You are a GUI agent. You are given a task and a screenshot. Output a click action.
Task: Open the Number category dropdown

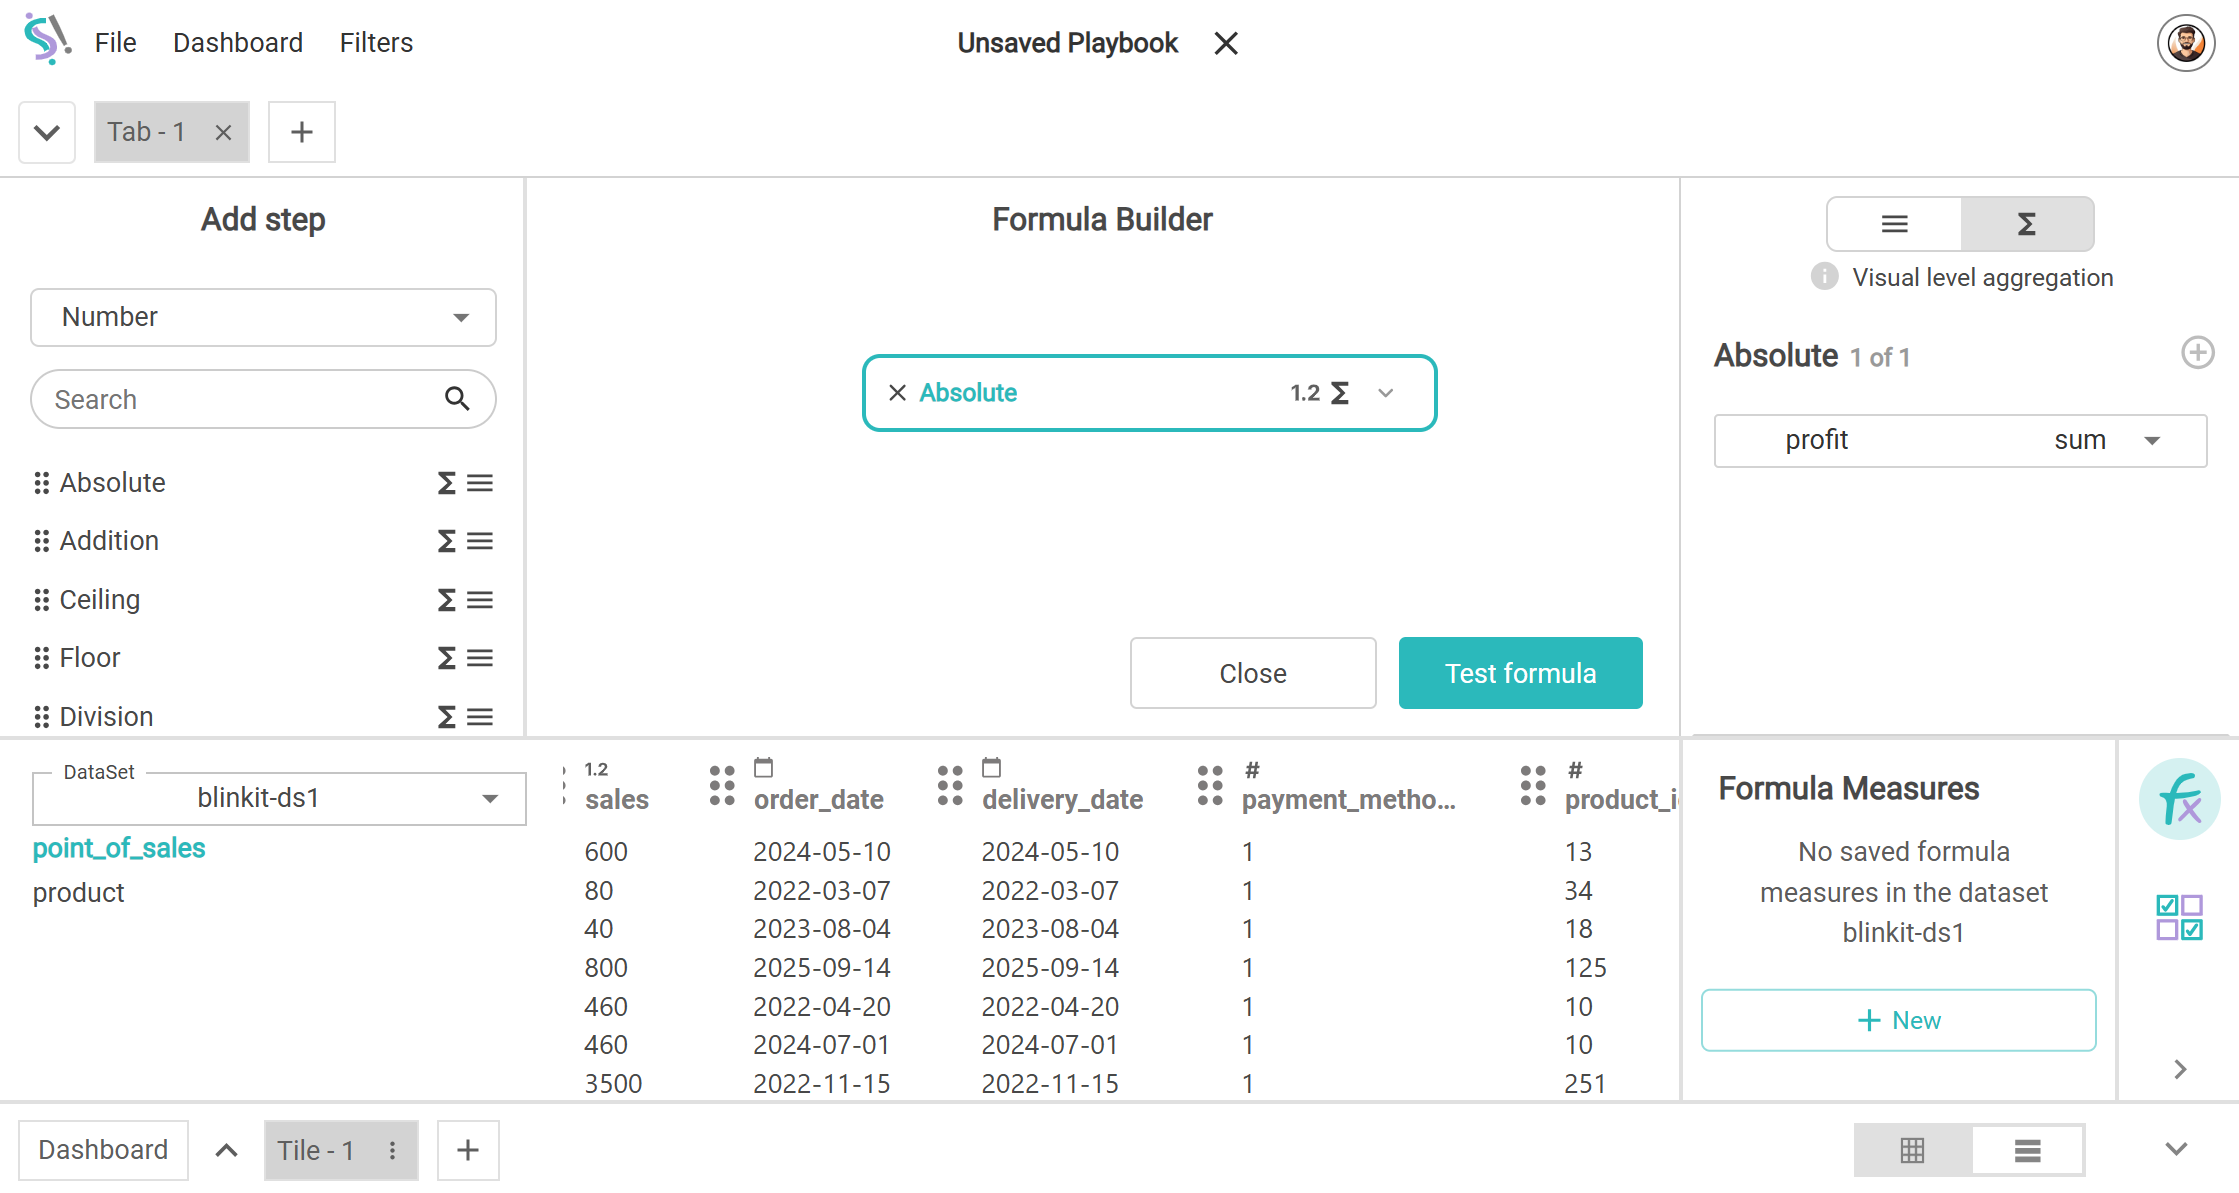point(263,317)
